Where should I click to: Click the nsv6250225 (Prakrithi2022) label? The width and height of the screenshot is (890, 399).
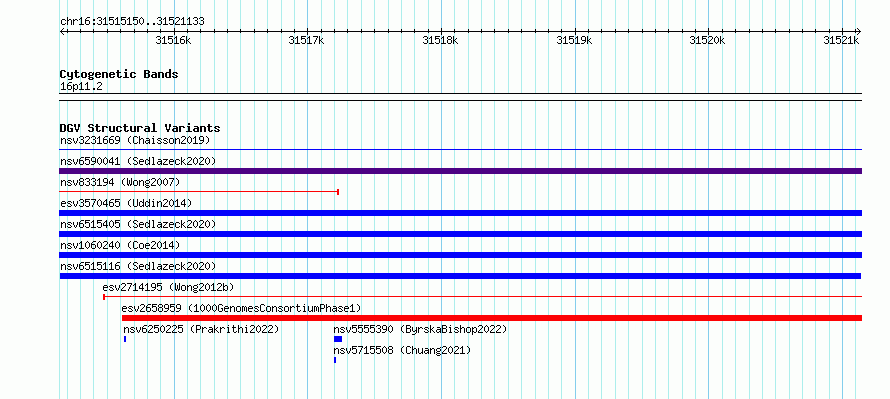pyautogui.click(x=201, y=329)
